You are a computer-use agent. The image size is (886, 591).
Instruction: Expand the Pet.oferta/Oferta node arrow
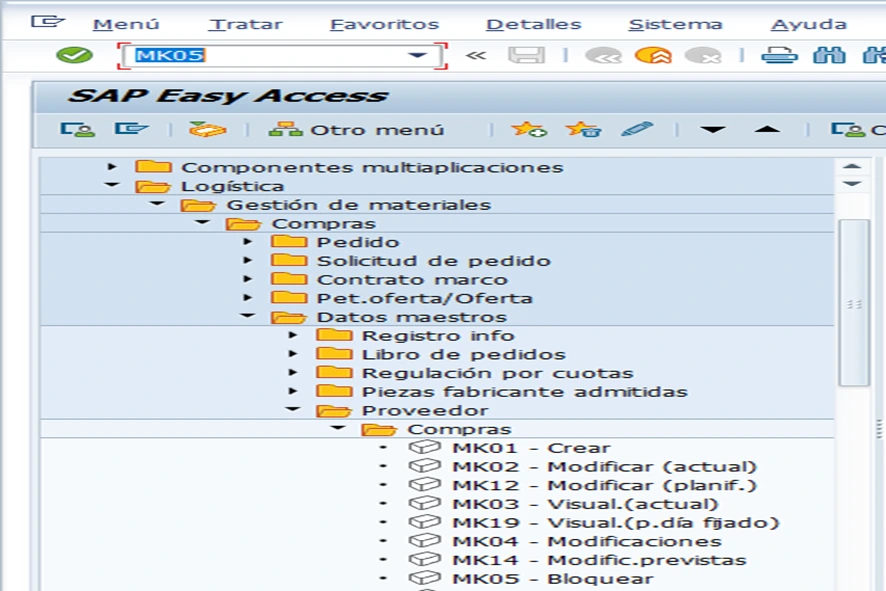coord(247,297)
